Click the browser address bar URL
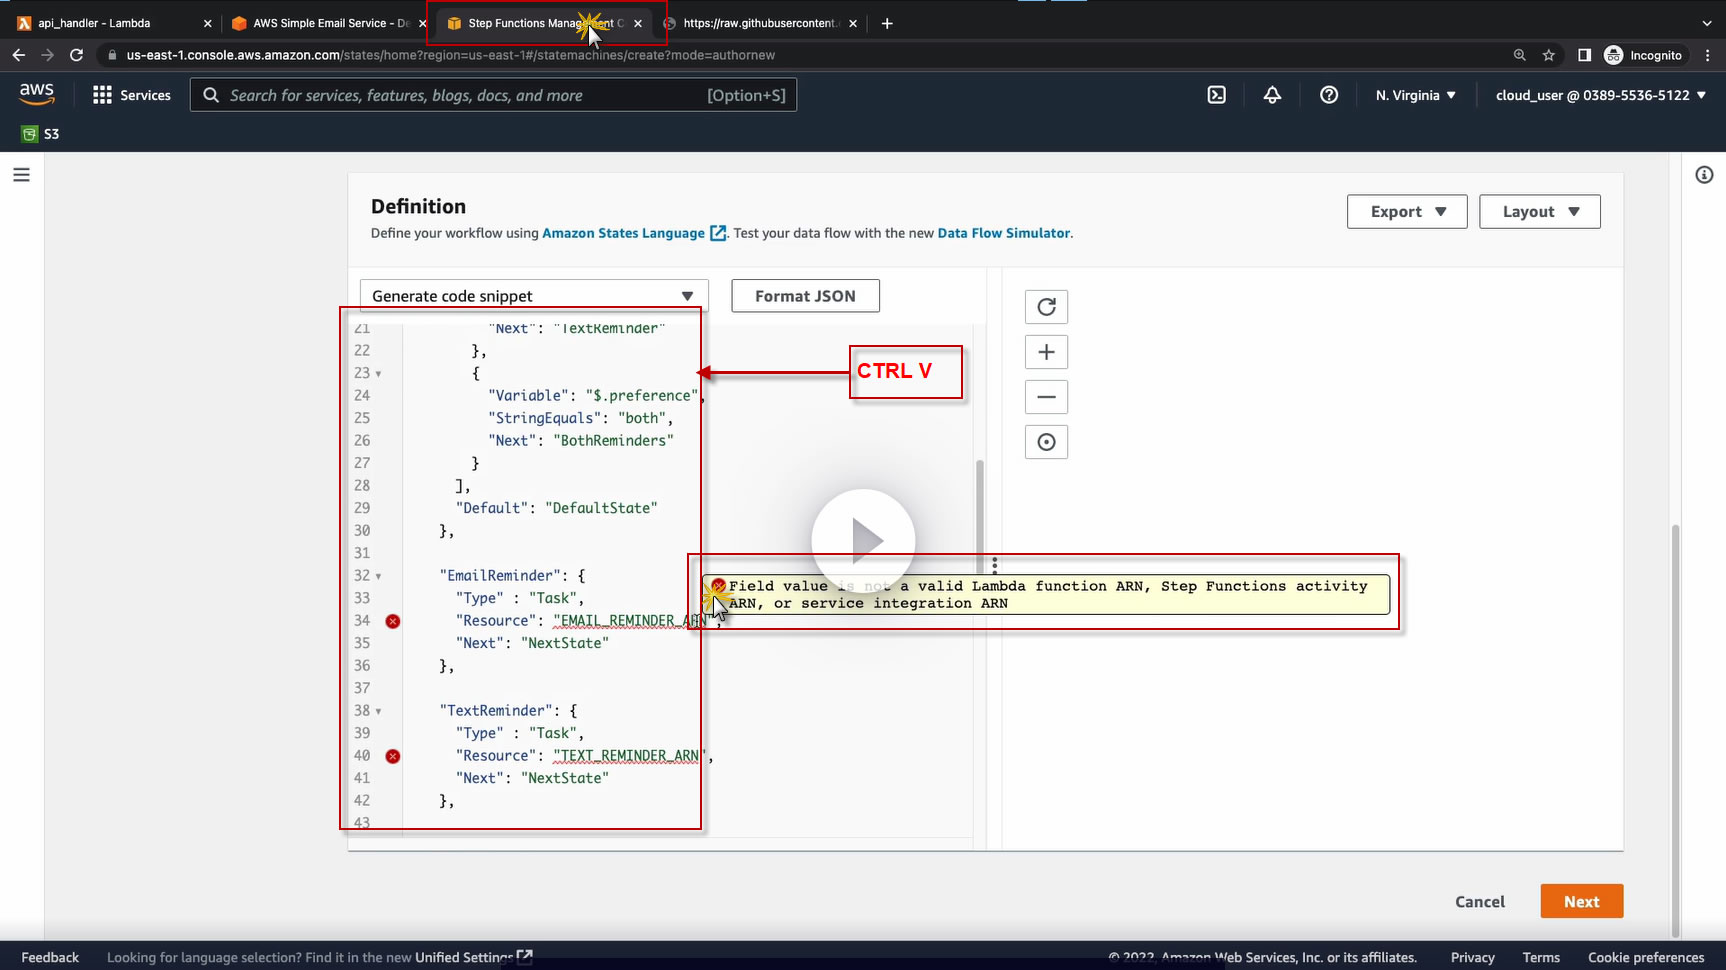The height and width of the screenshot is (970, 1726). [x=450, y=55]
